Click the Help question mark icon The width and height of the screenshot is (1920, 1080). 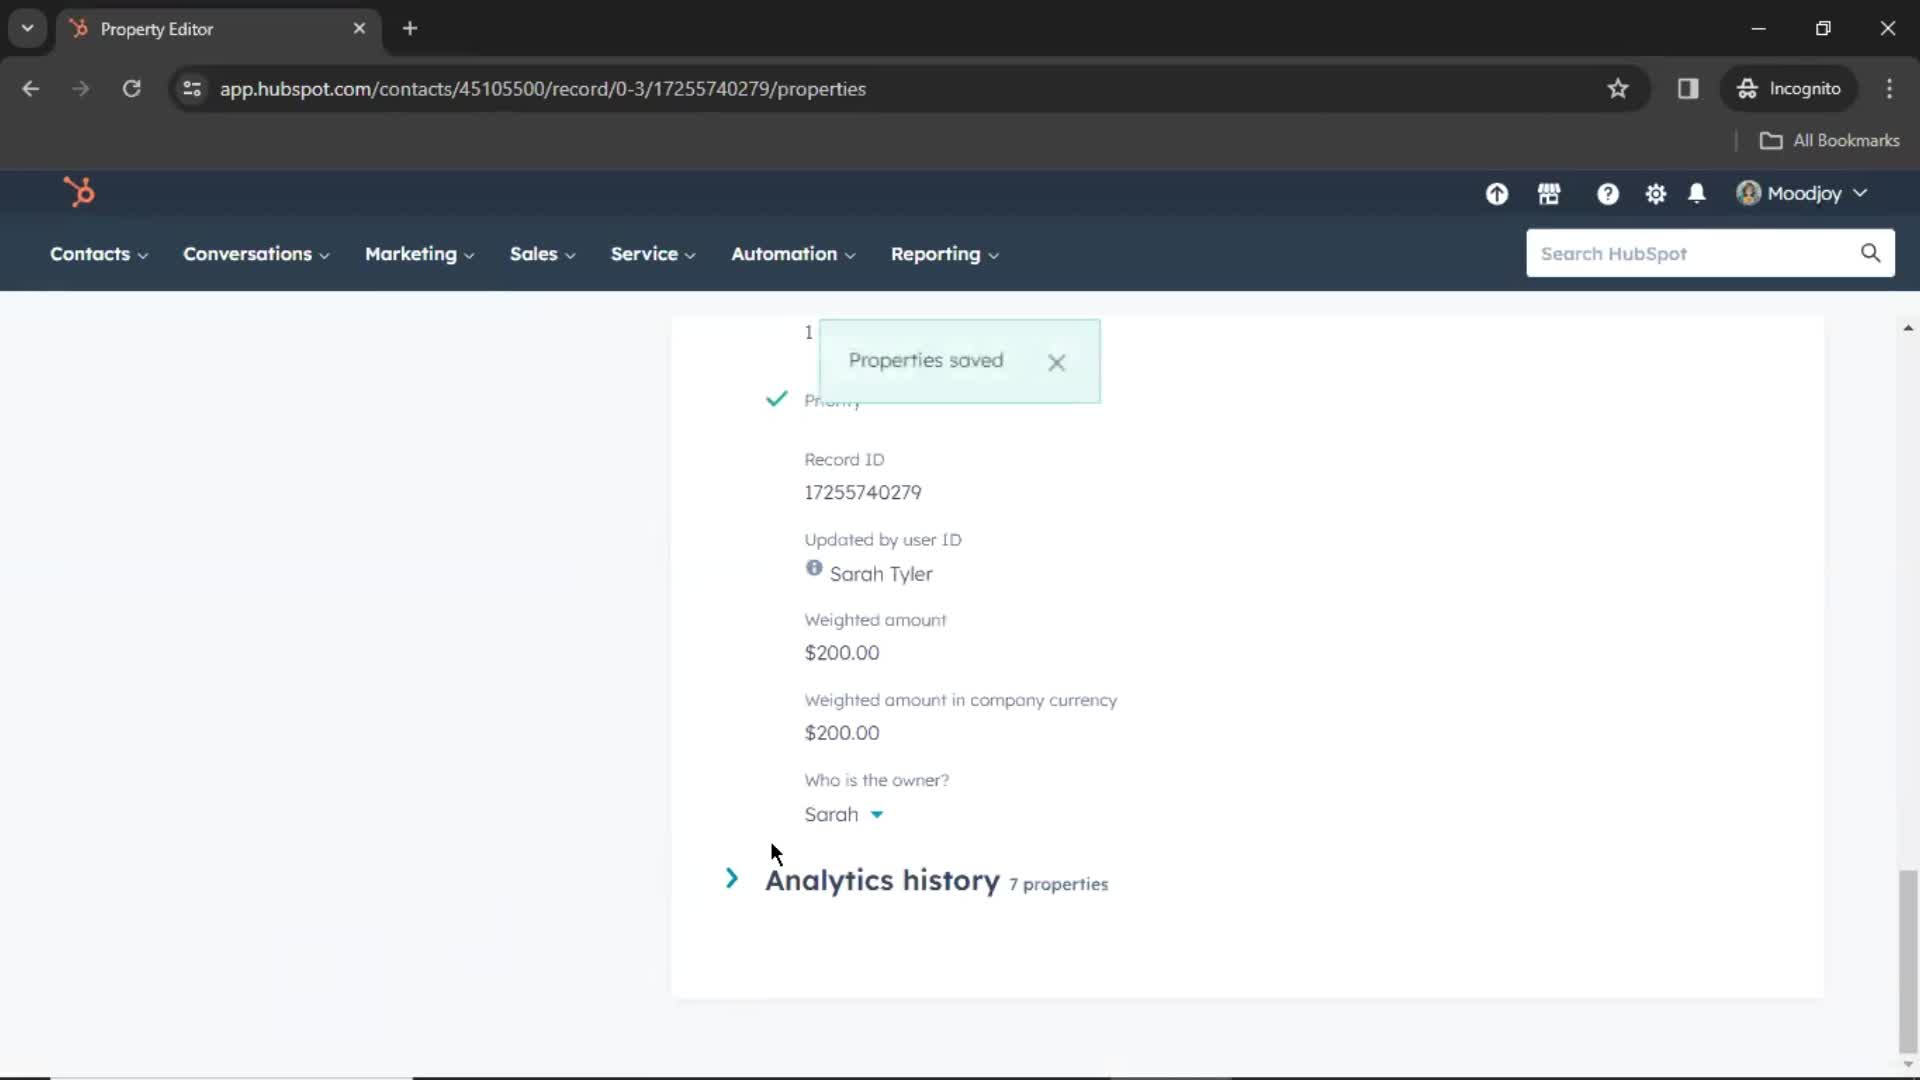pos(1607,194)
